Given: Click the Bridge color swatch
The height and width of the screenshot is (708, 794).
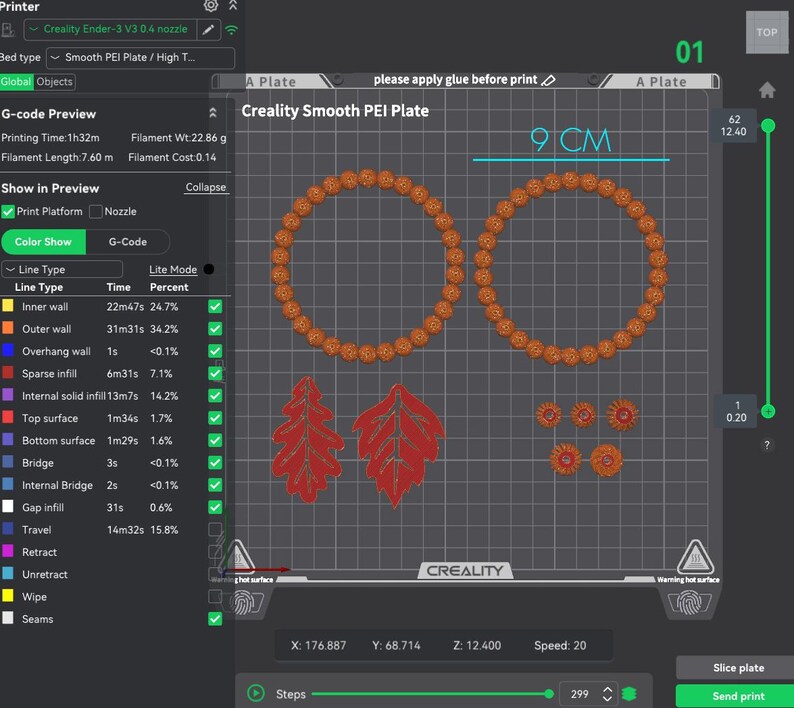Looking at the screenshot, I should [x=8, y=461].
